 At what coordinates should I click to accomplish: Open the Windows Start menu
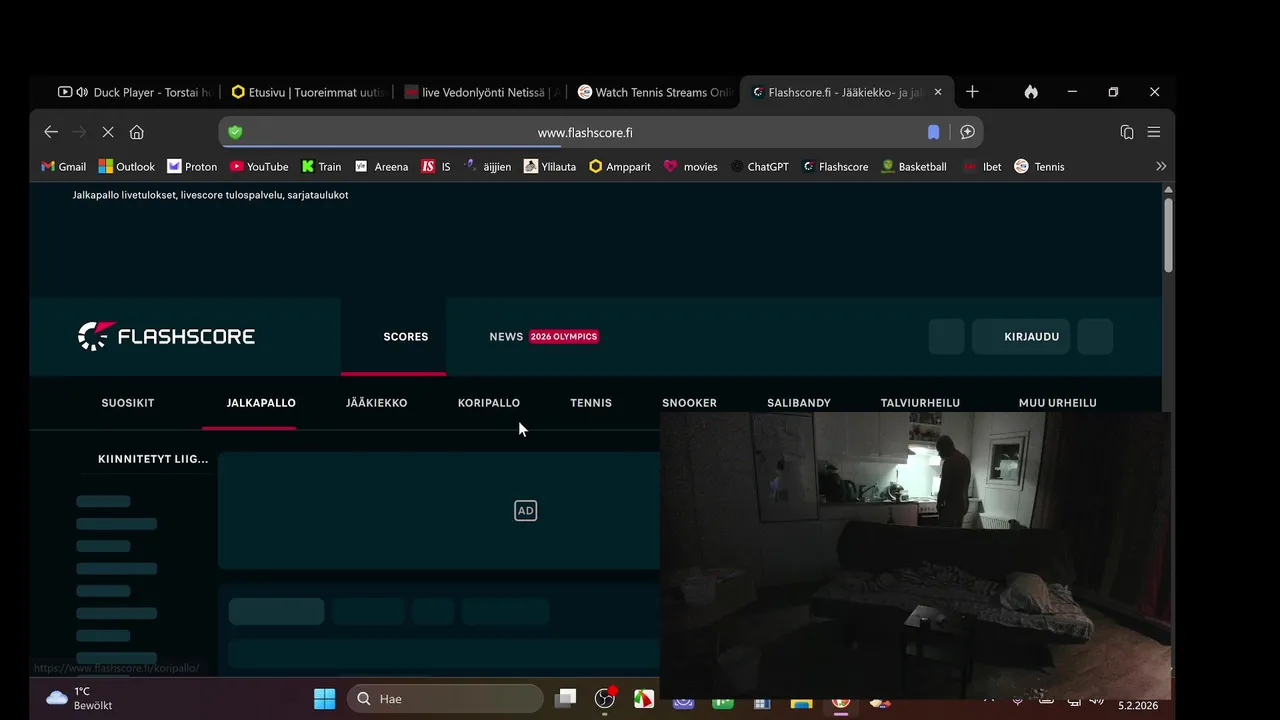click(325, 699)
